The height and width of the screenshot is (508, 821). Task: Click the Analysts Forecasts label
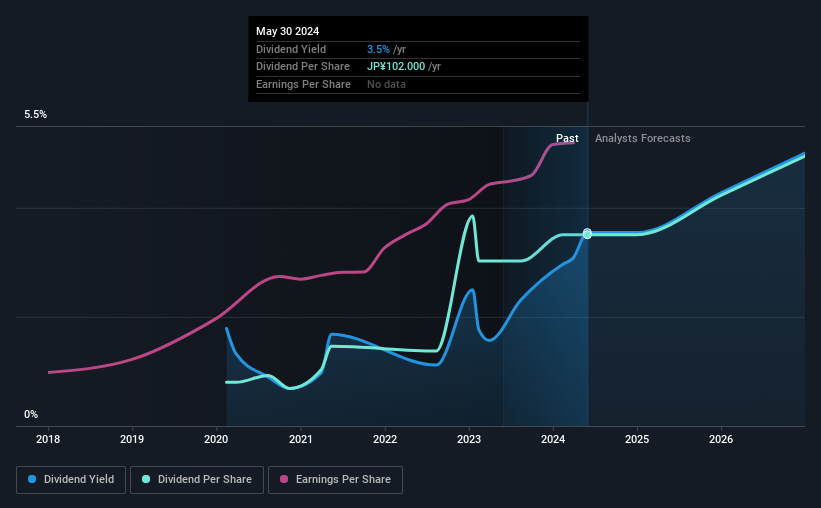[x=642, y=138]
